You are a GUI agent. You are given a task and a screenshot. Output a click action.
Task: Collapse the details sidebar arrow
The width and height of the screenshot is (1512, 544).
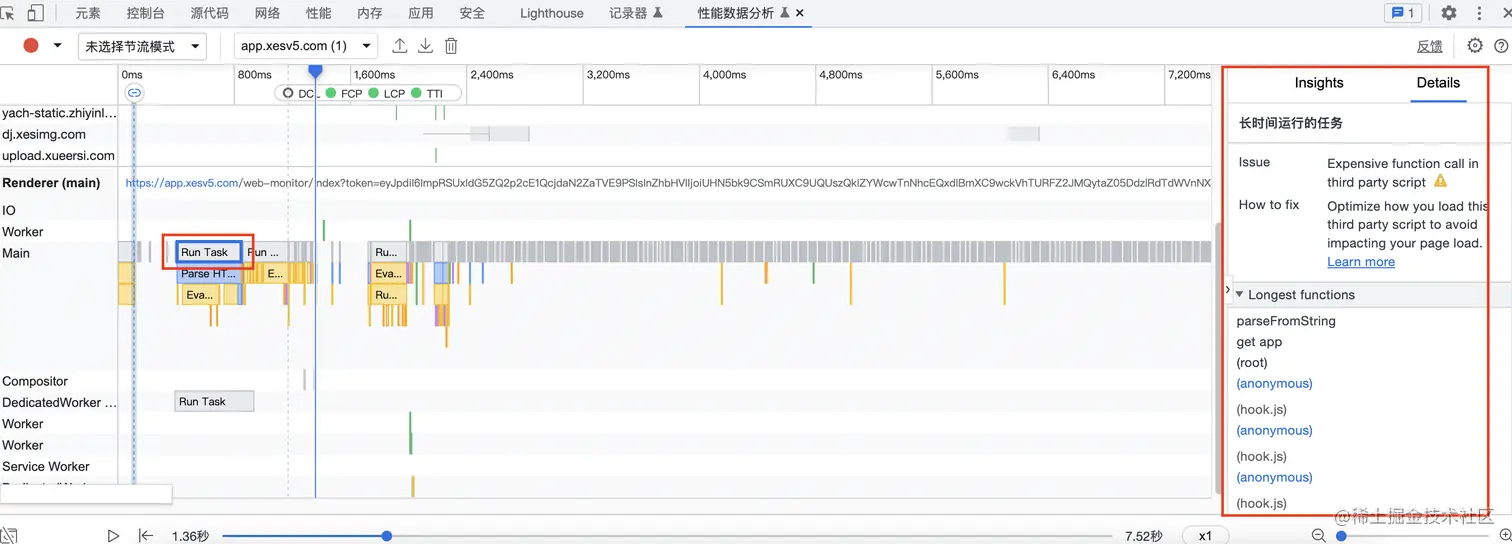pyautogui.click(x=1227, y=290)
